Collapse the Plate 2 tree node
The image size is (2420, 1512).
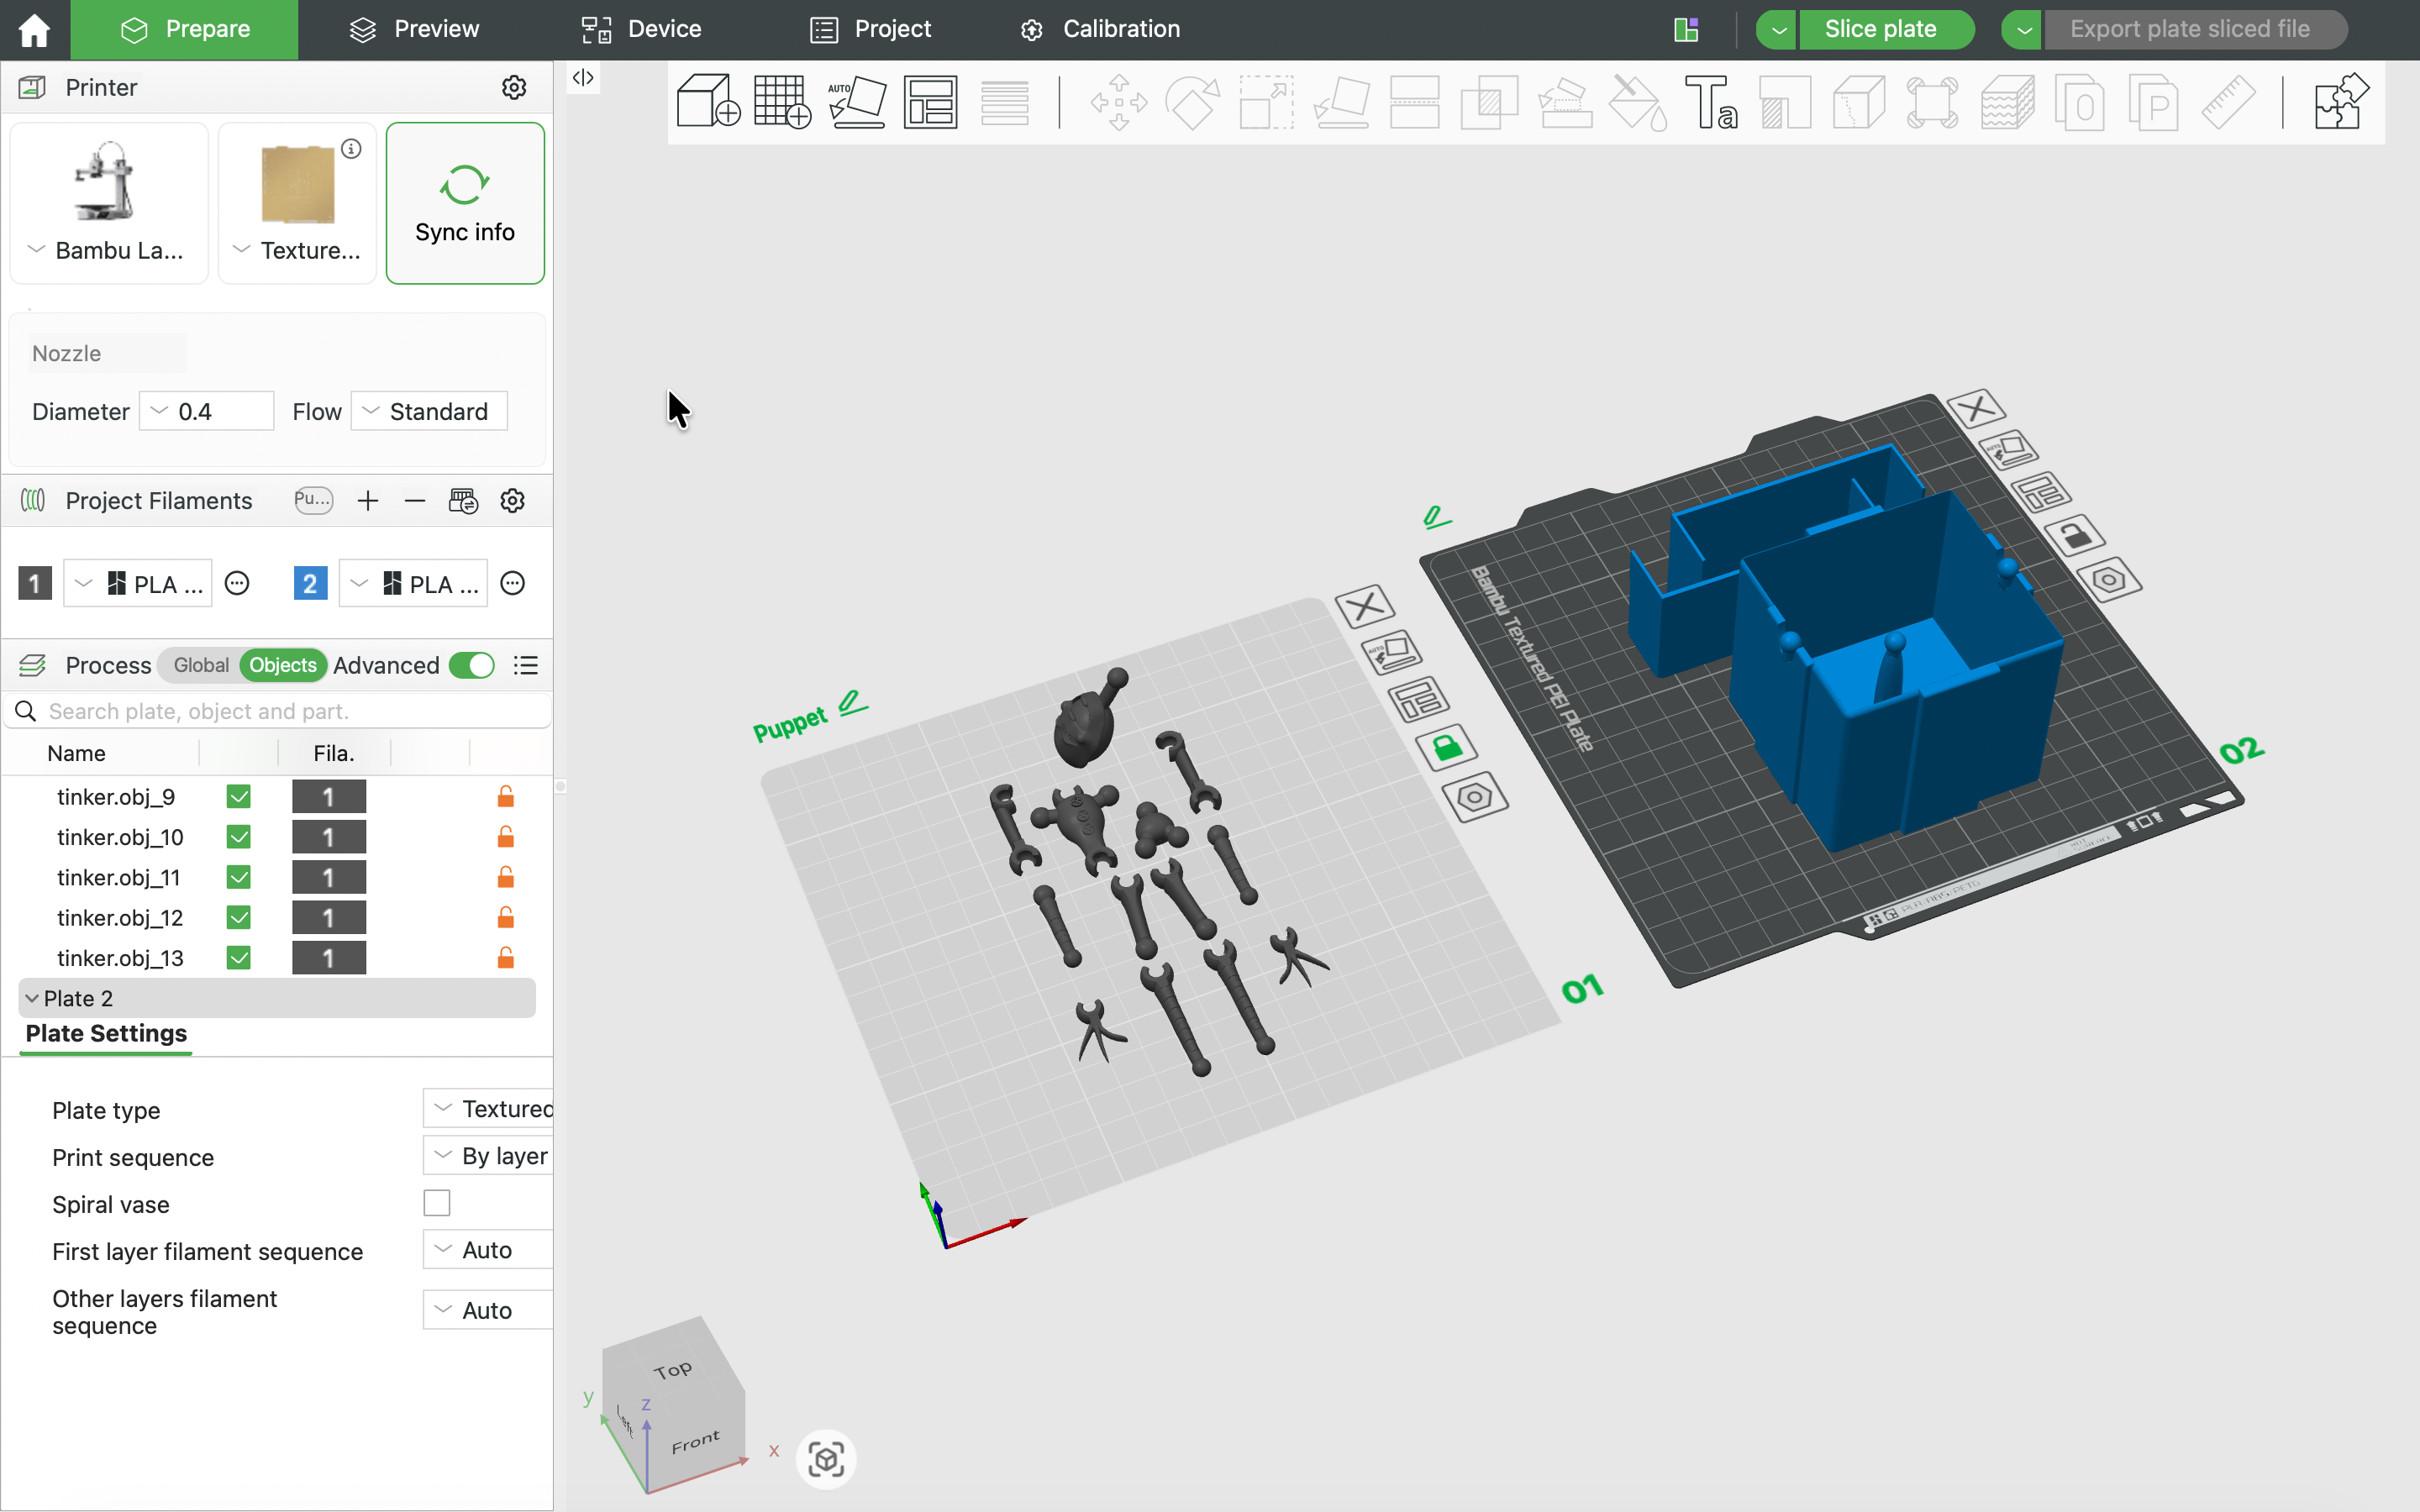(x=32, y=998)
